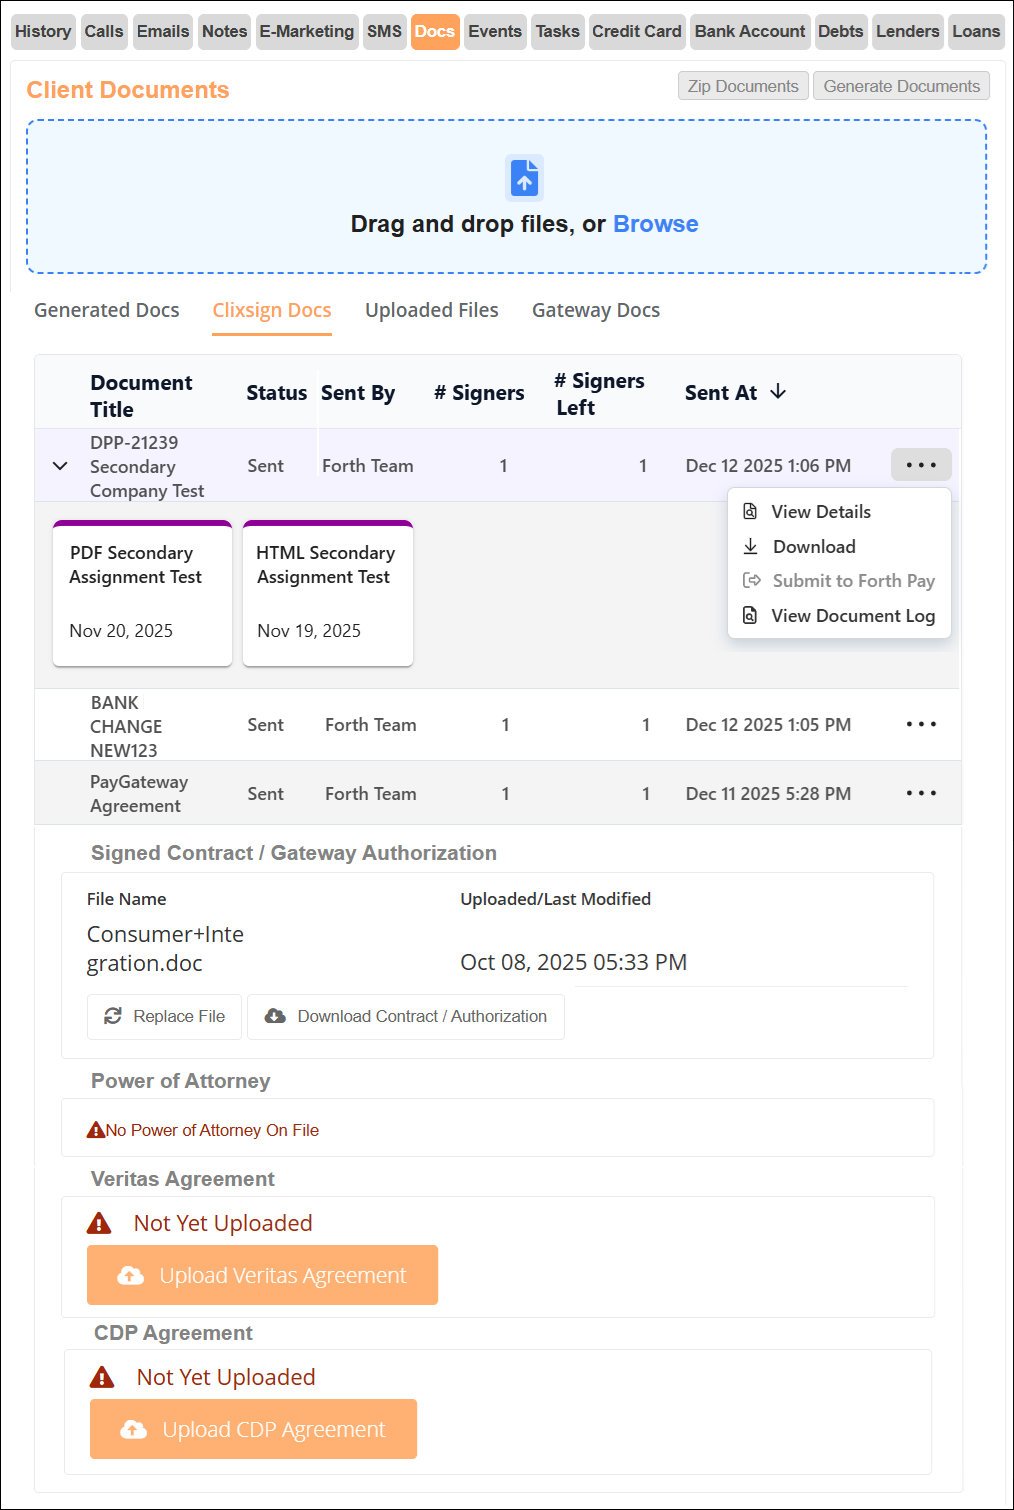
Task: Click the Browse link to select files
Action: pyautogui.click(x=656, y=224)
